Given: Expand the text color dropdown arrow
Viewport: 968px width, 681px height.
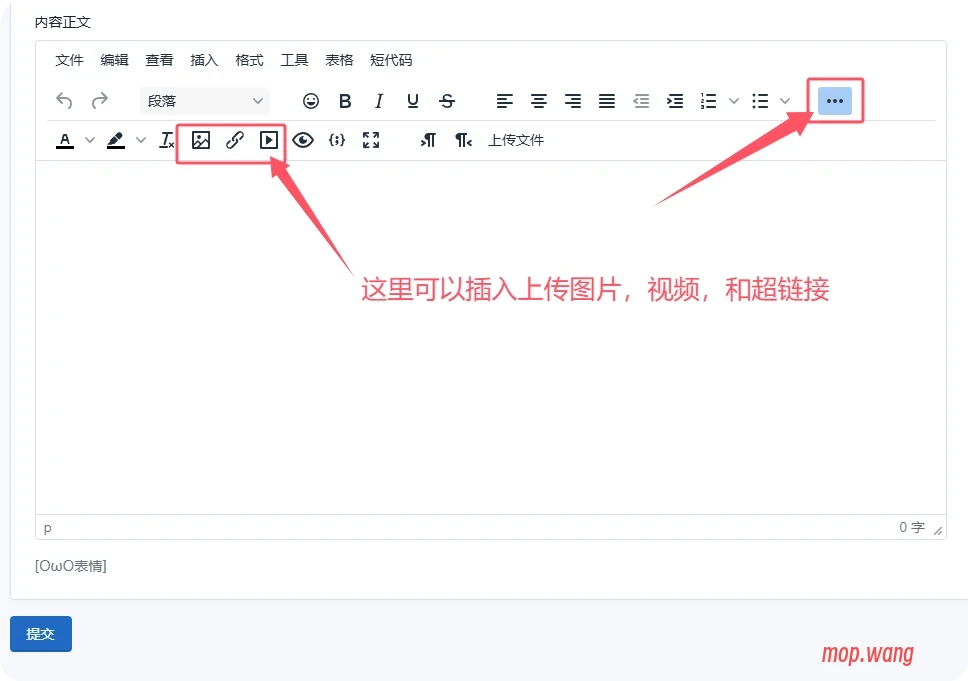Looking at the screenshot, I should tap(89, 140).
